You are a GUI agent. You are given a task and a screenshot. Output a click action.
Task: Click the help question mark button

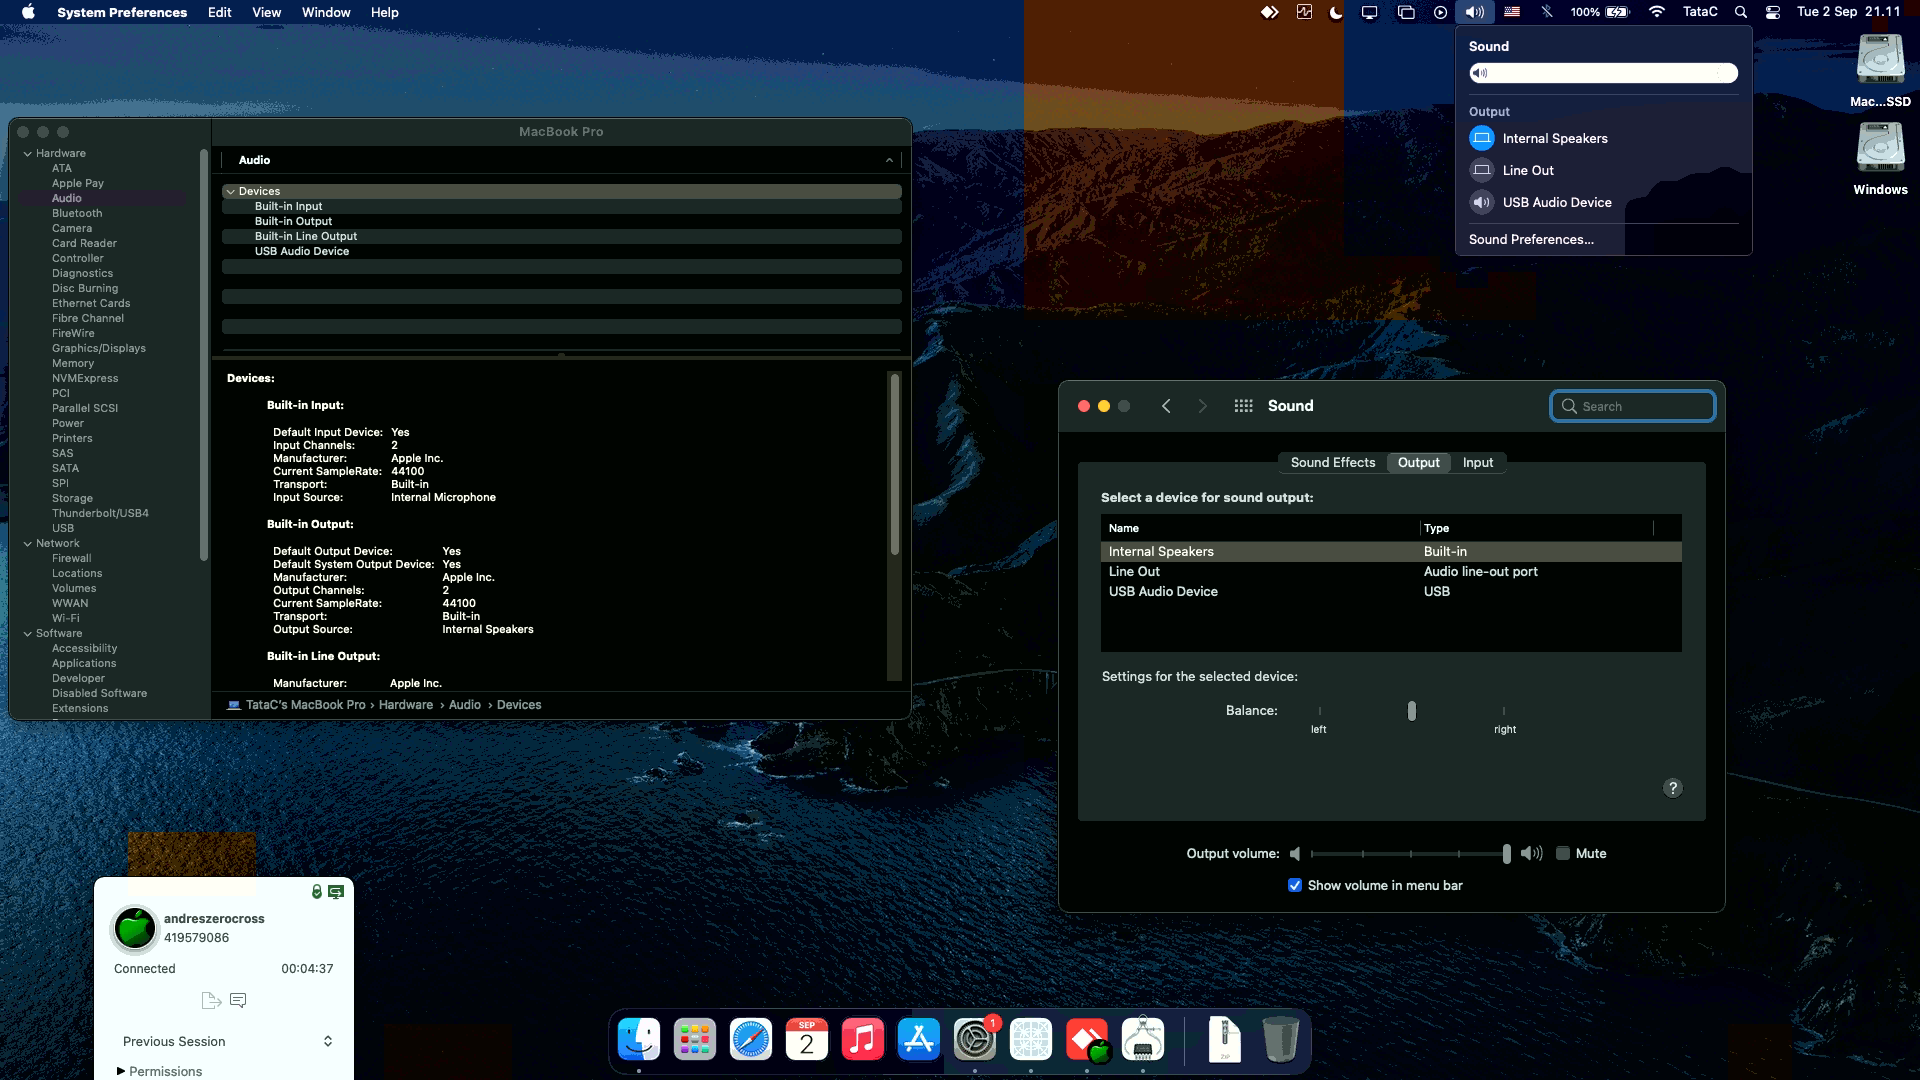click(x=1672, y=788)
